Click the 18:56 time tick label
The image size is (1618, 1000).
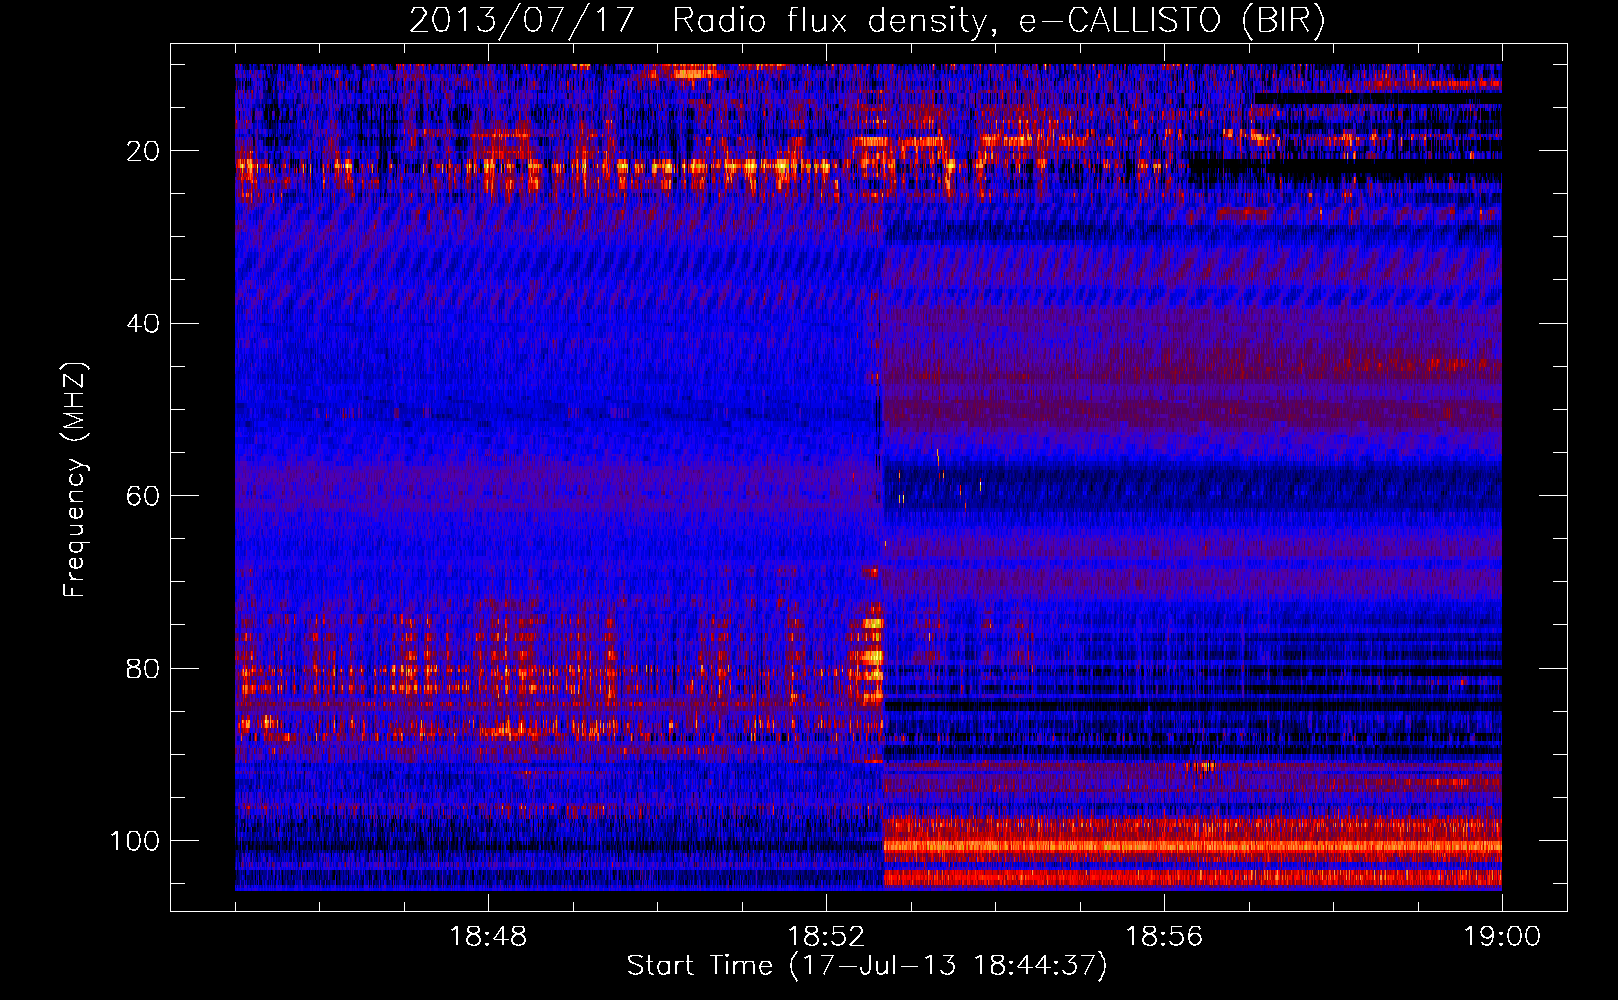point(1164,937)
